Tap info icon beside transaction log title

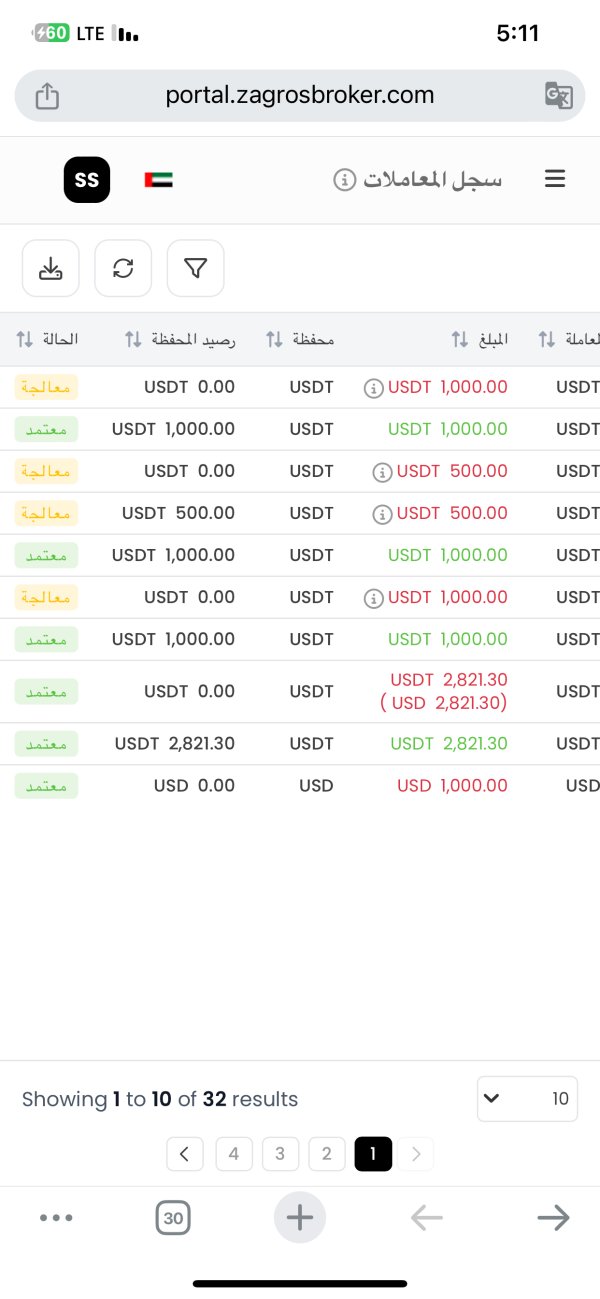(344, 180)
